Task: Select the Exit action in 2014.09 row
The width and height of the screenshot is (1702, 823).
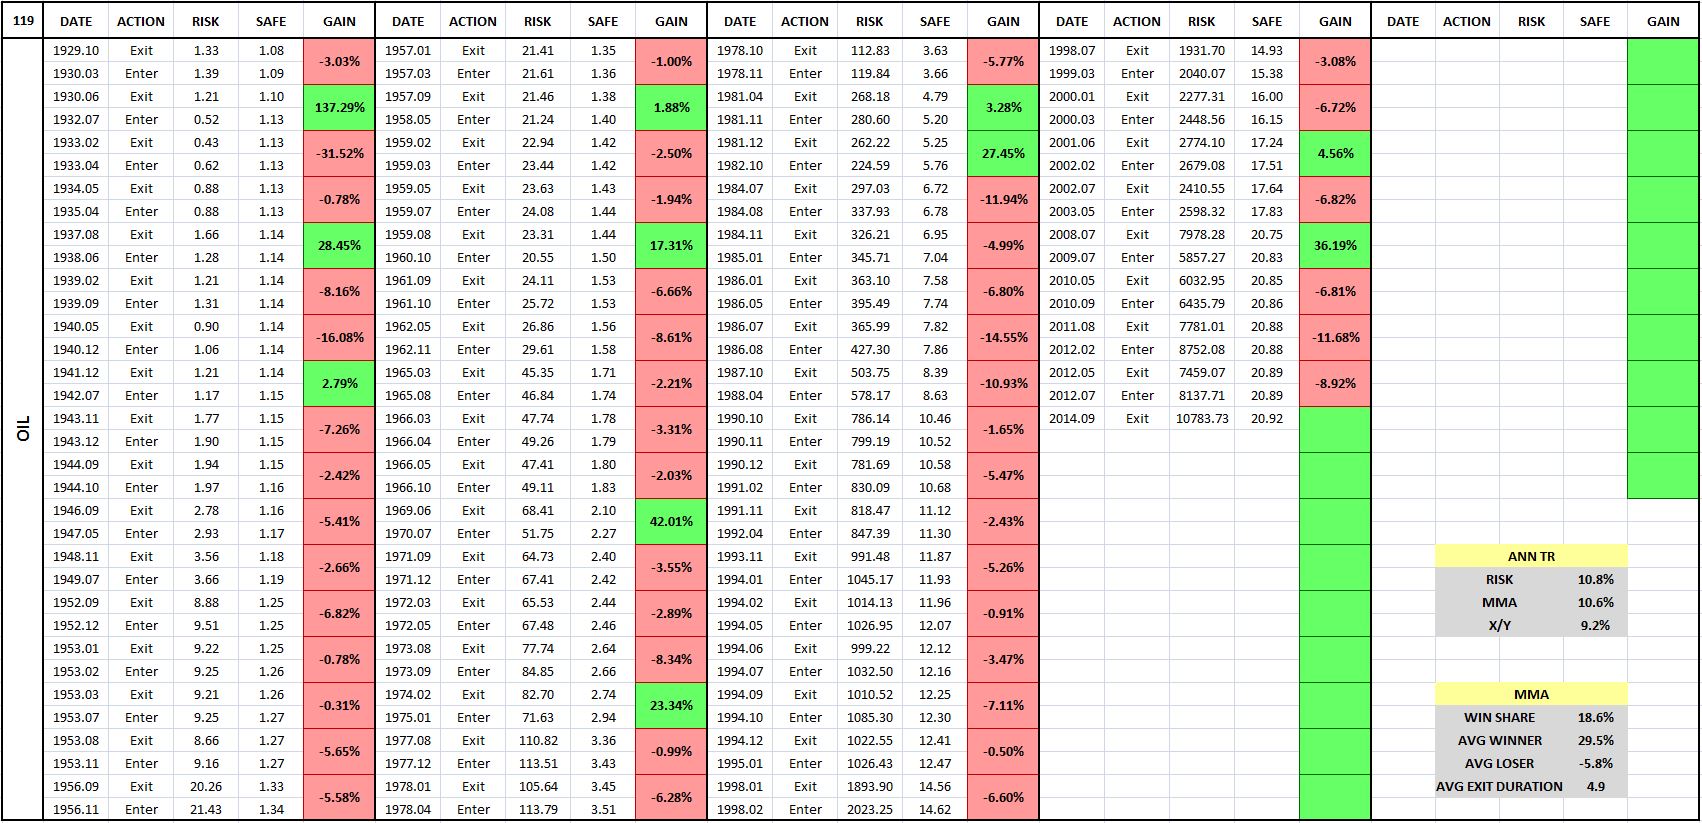Action: 1137,418
